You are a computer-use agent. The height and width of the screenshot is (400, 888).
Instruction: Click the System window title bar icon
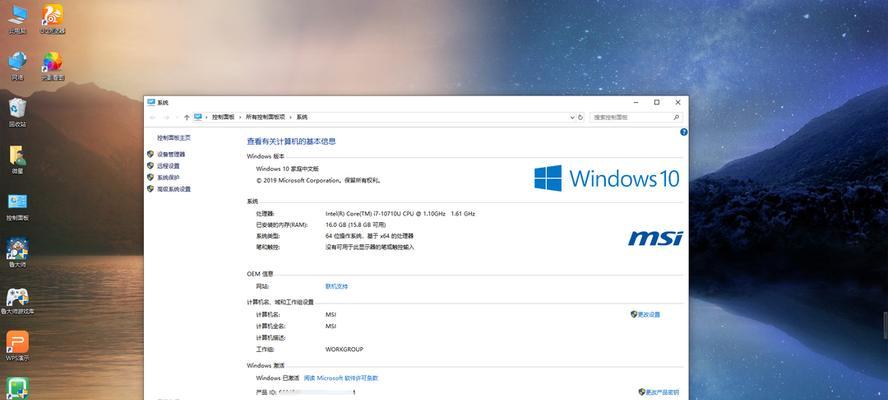coord(151,103)
